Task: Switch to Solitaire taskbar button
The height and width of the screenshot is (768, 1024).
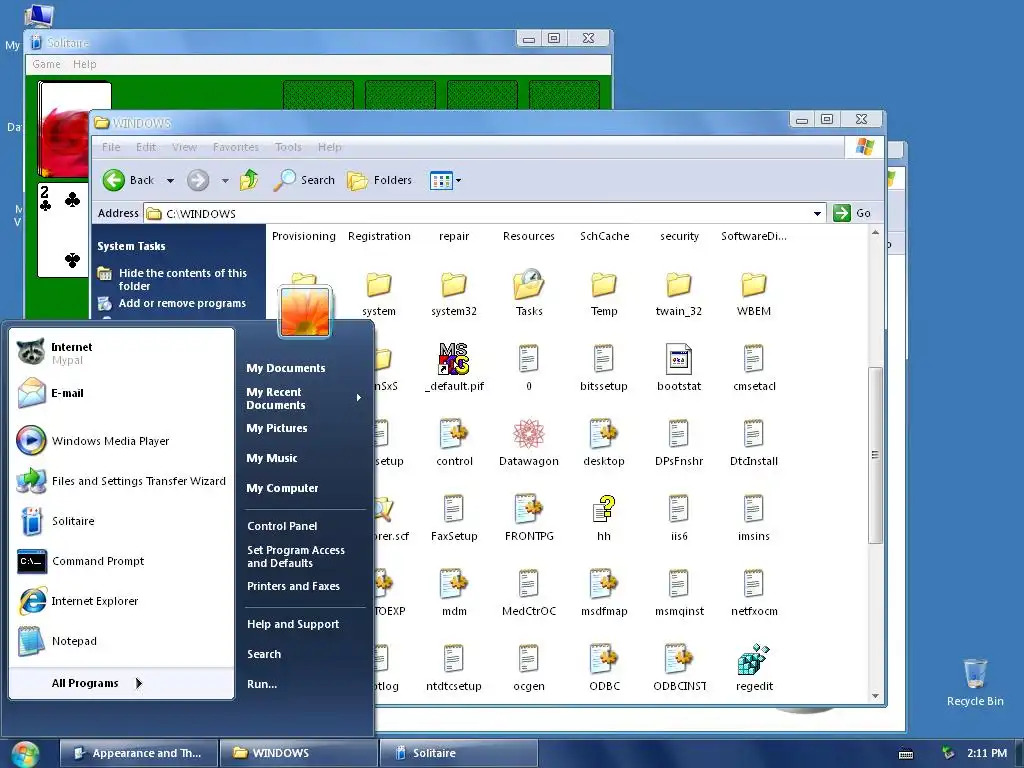Action: click(459, 753)
